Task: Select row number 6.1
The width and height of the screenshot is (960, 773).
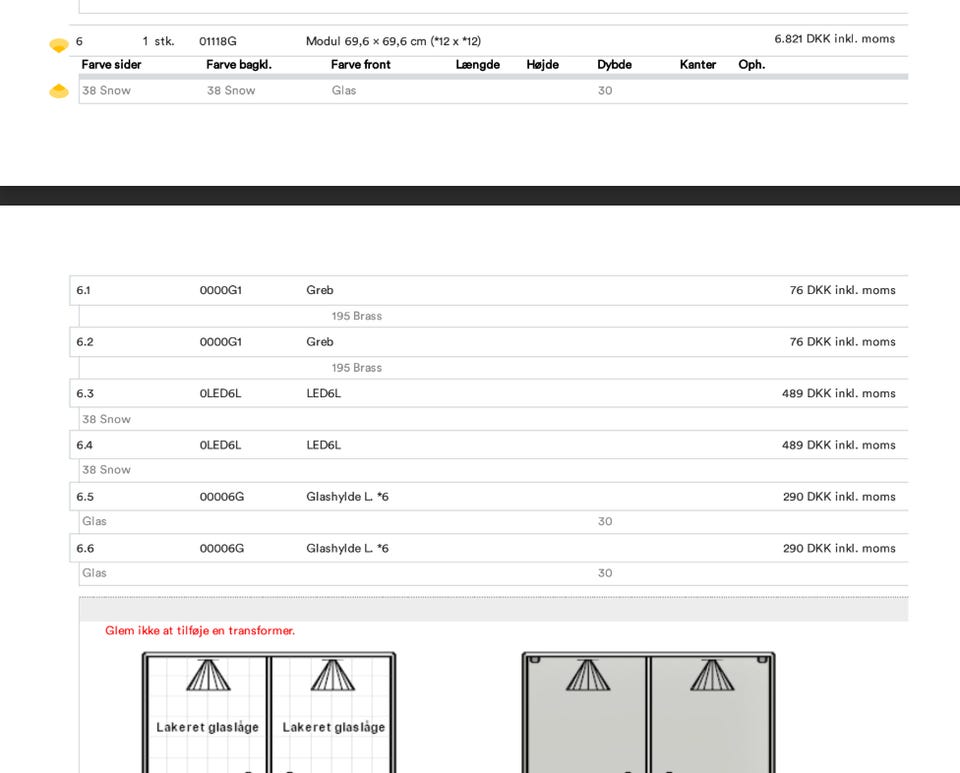Action: (x=83, y=290)
